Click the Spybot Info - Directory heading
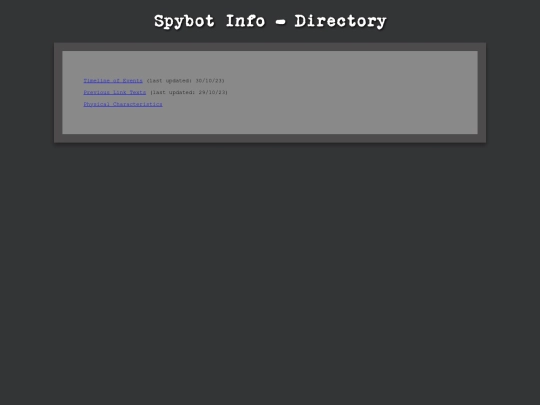The image size is (540, 405). pos(270,21)
